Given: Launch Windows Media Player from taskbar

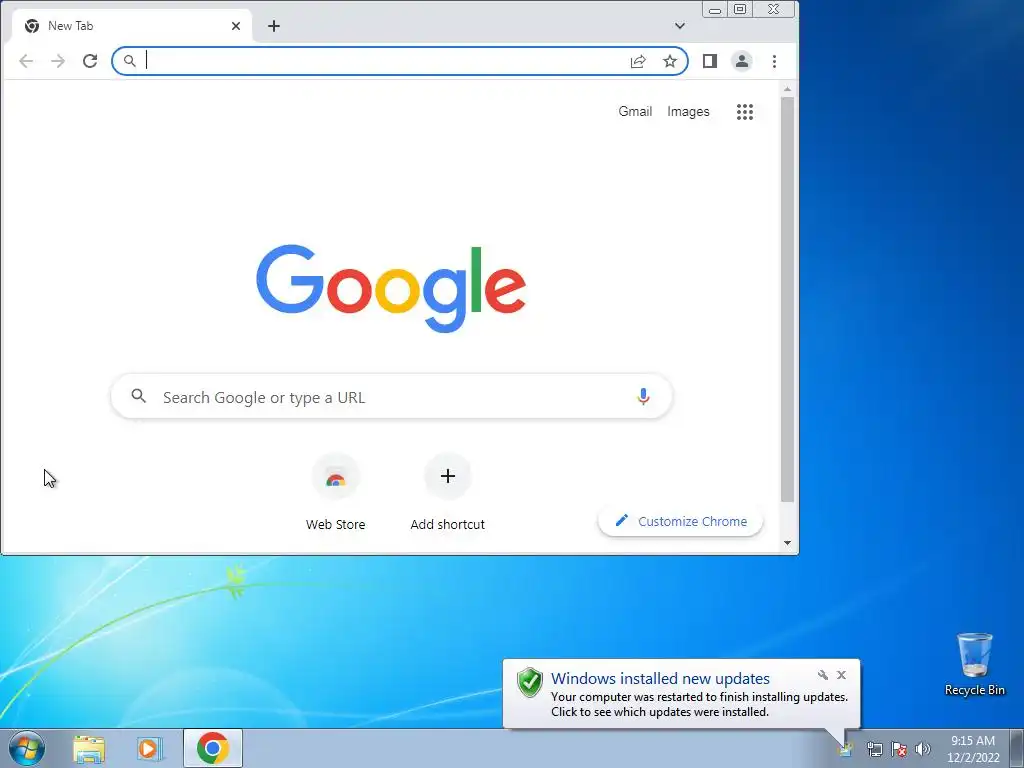Looking at the screenshot, I should (150, 748).
